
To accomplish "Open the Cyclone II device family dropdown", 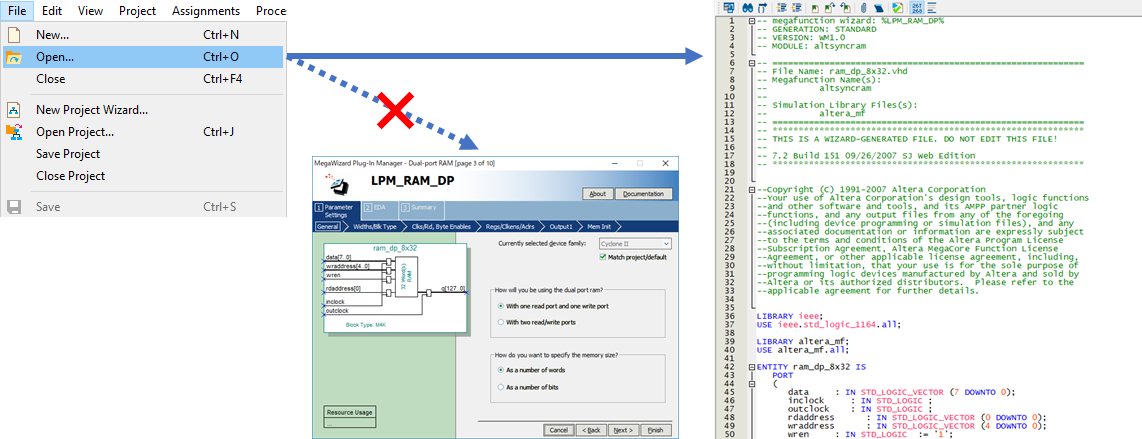I will click(635, 244).
